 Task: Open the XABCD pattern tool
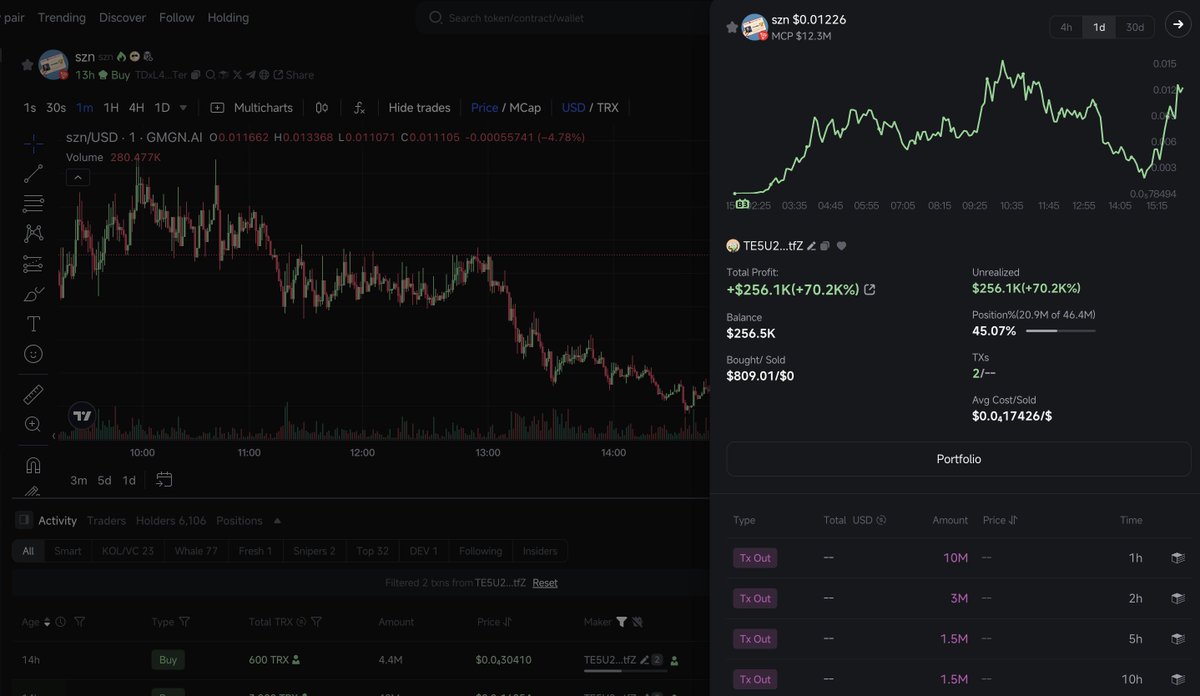(x=33, y=233)
